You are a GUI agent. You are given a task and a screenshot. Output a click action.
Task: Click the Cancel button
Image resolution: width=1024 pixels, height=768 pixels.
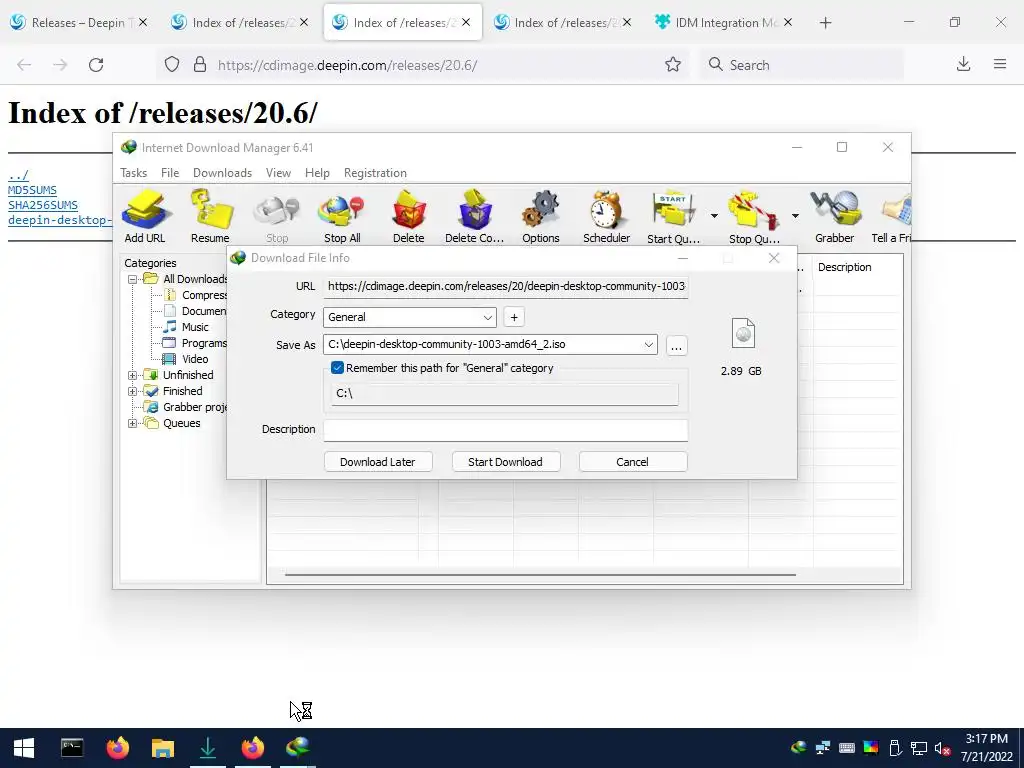[x=632, y=462]
